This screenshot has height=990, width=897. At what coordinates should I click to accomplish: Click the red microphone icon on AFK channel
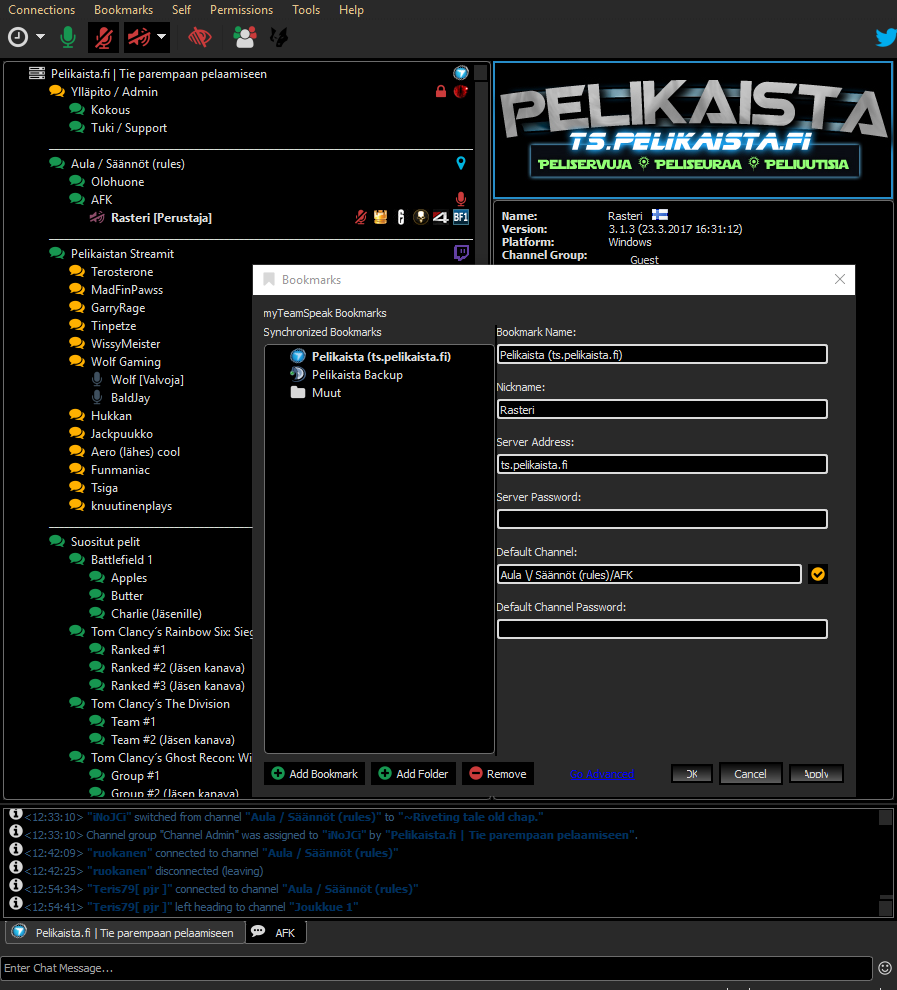(x=461, y=200)
